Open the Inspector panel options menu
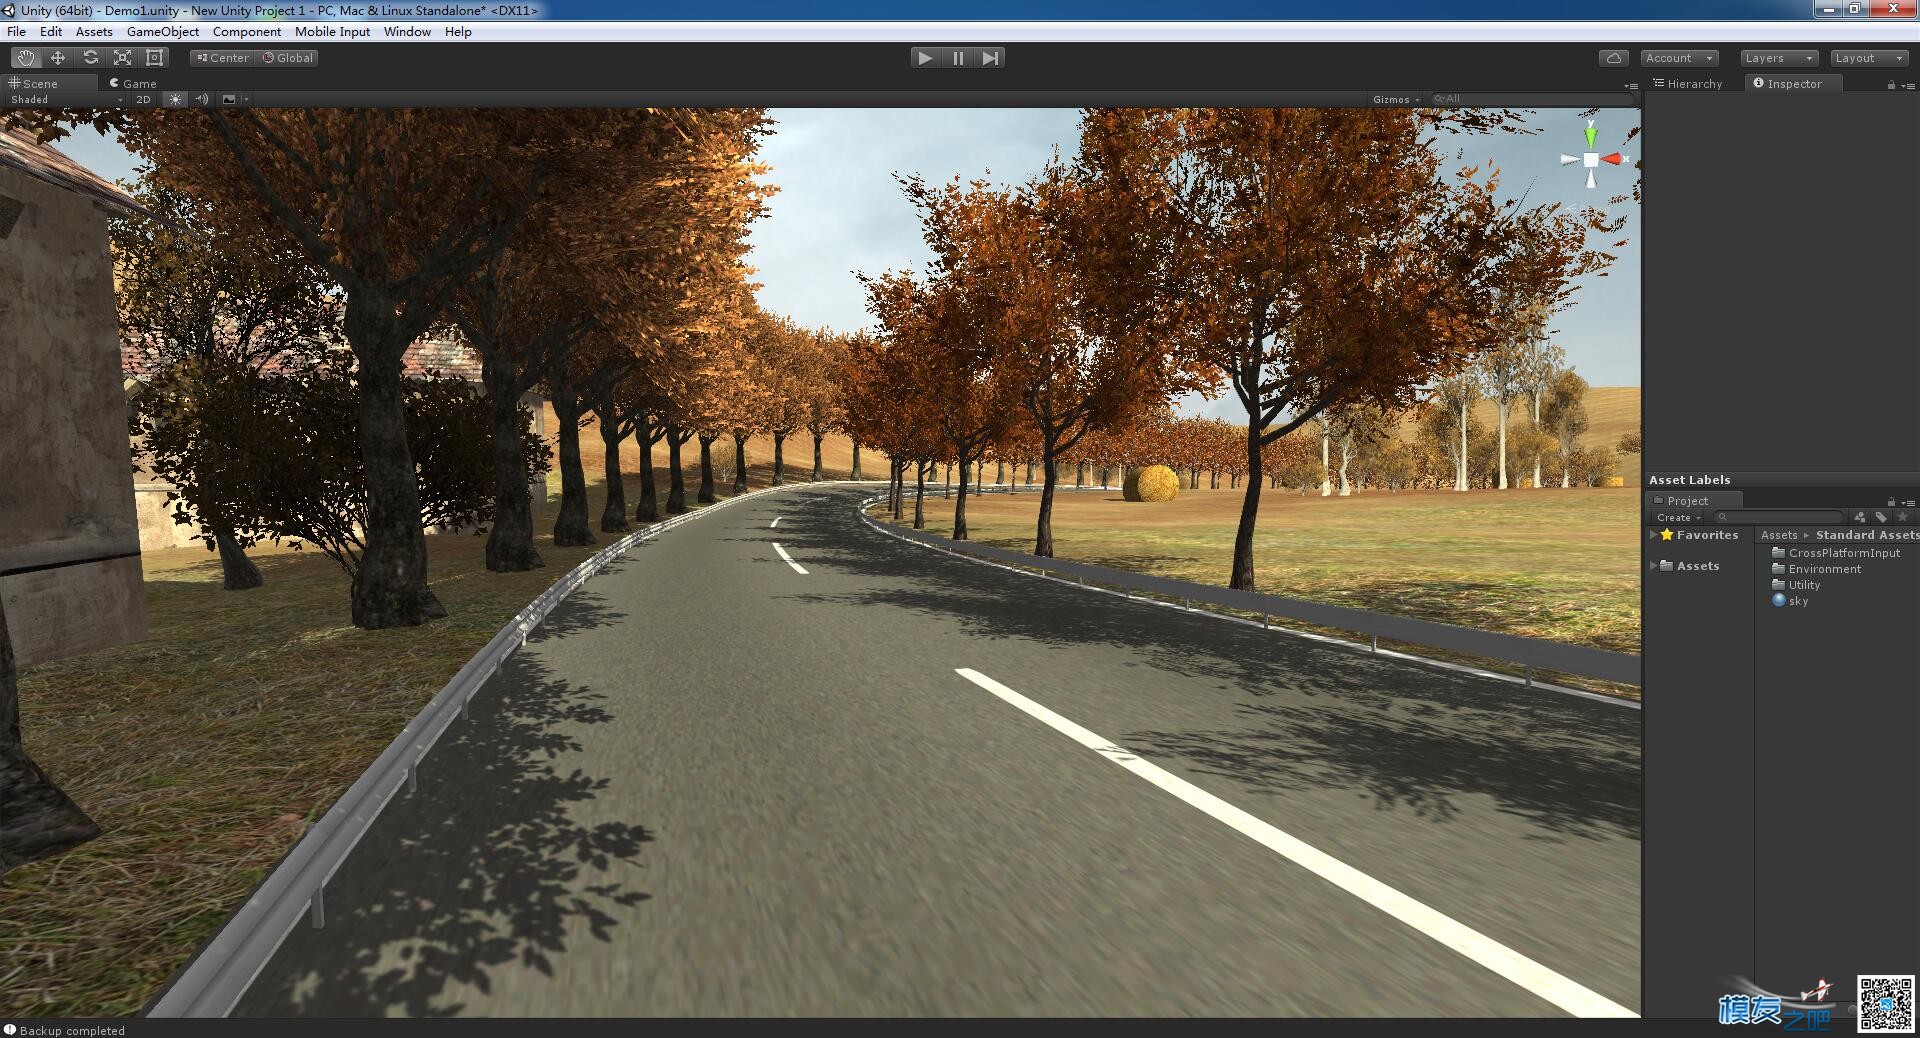The width and height of the screenshot is (1920, 1038). (x=1908, y=86)
